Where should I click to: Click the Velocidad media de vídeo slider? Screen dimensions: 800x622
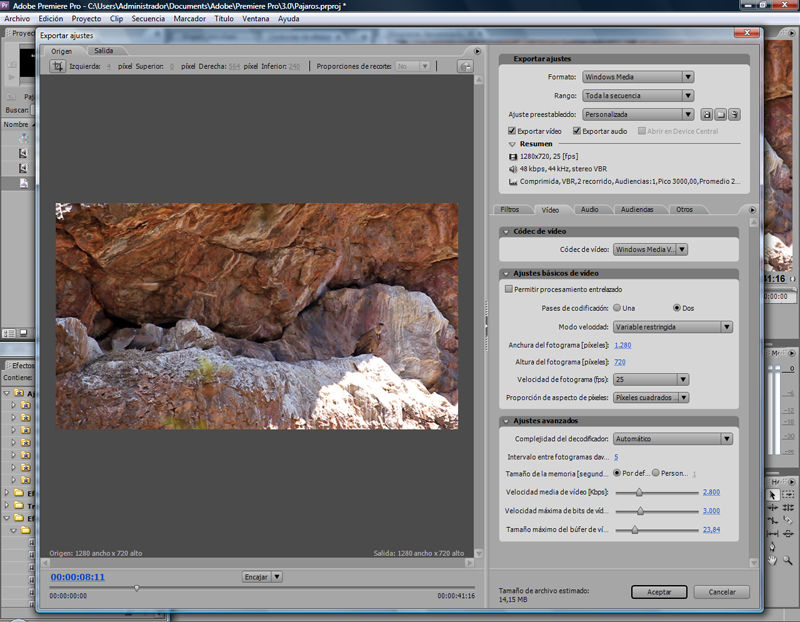point(657,492)
